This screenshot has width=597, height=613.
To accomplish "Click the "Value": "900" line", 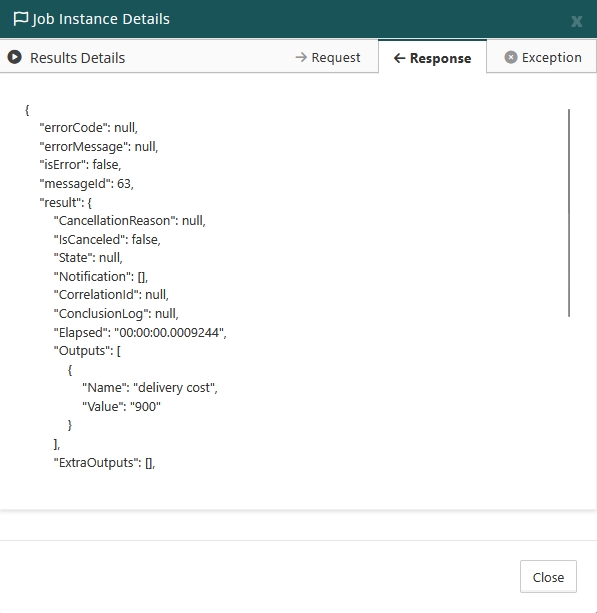I will 121,406.
